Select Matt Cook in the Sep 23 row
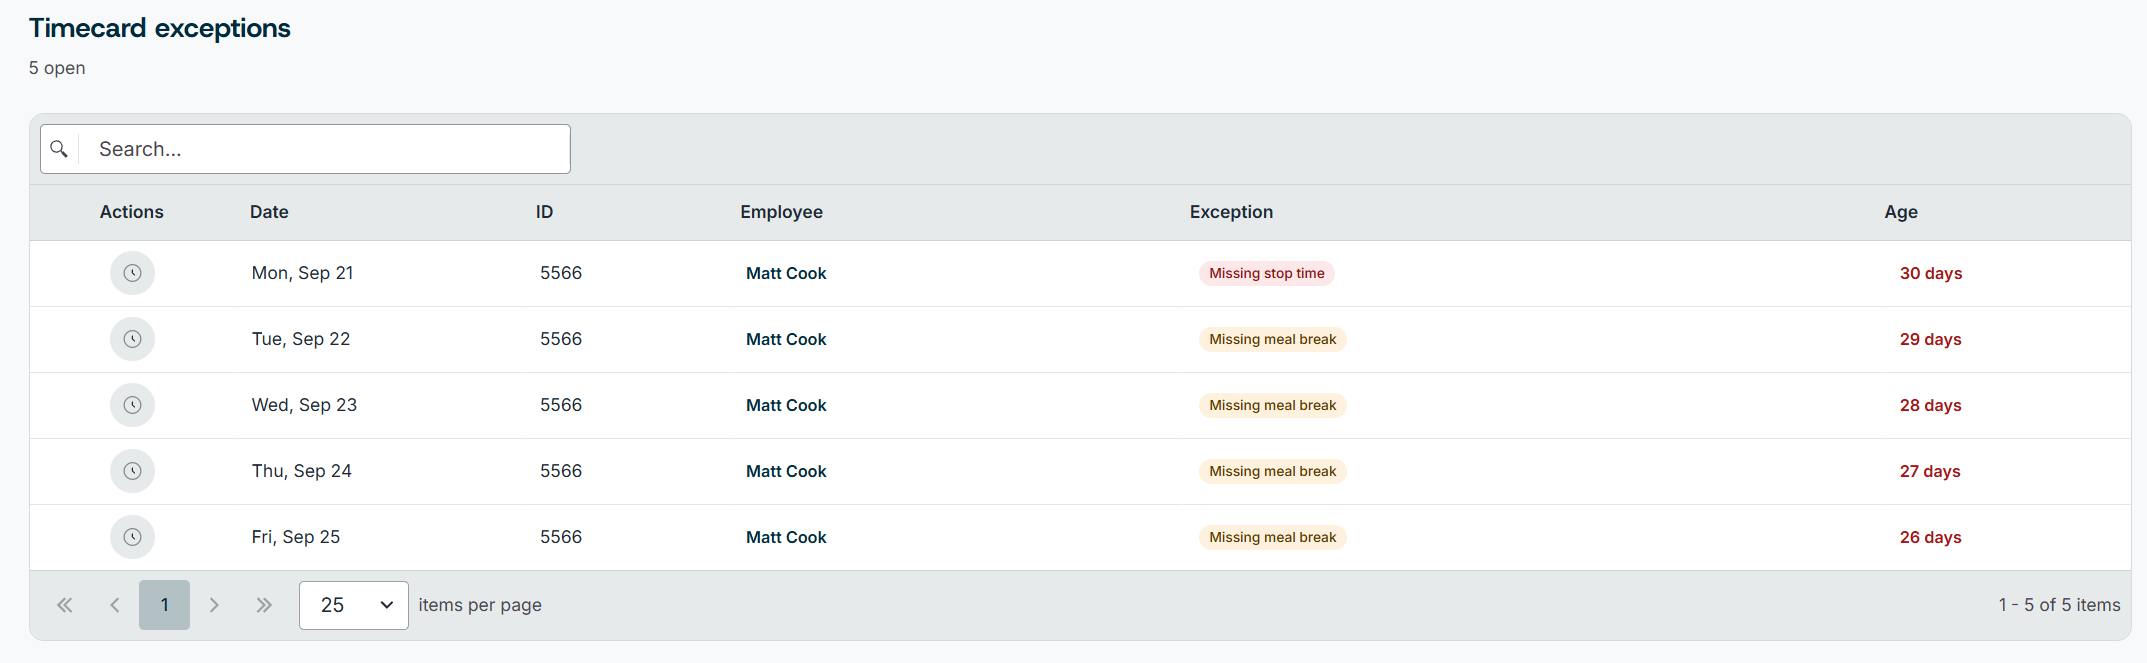The height and width of the screenshot is (663, 2147). (786, 405)
